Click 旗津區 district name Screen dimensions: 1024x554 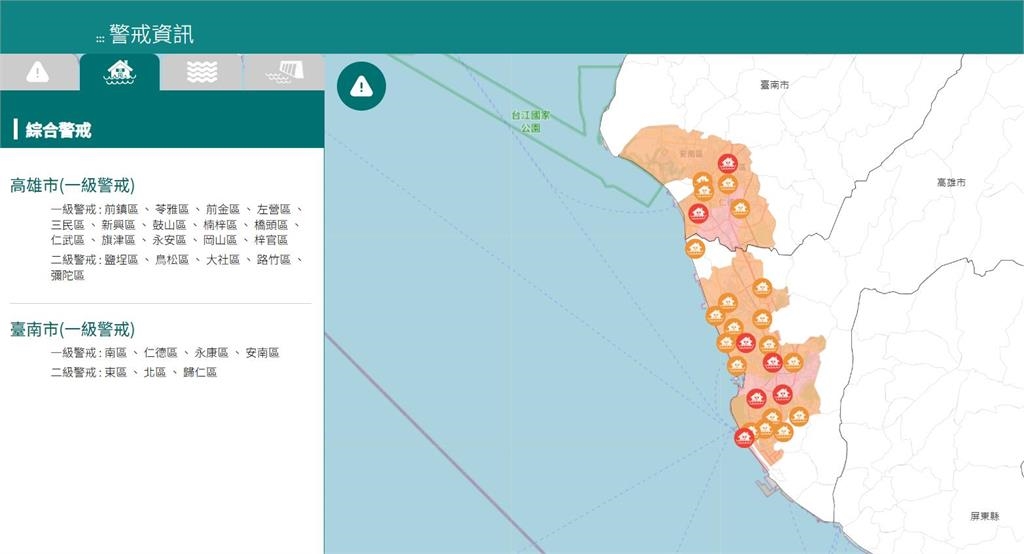[x=118, y=240]
